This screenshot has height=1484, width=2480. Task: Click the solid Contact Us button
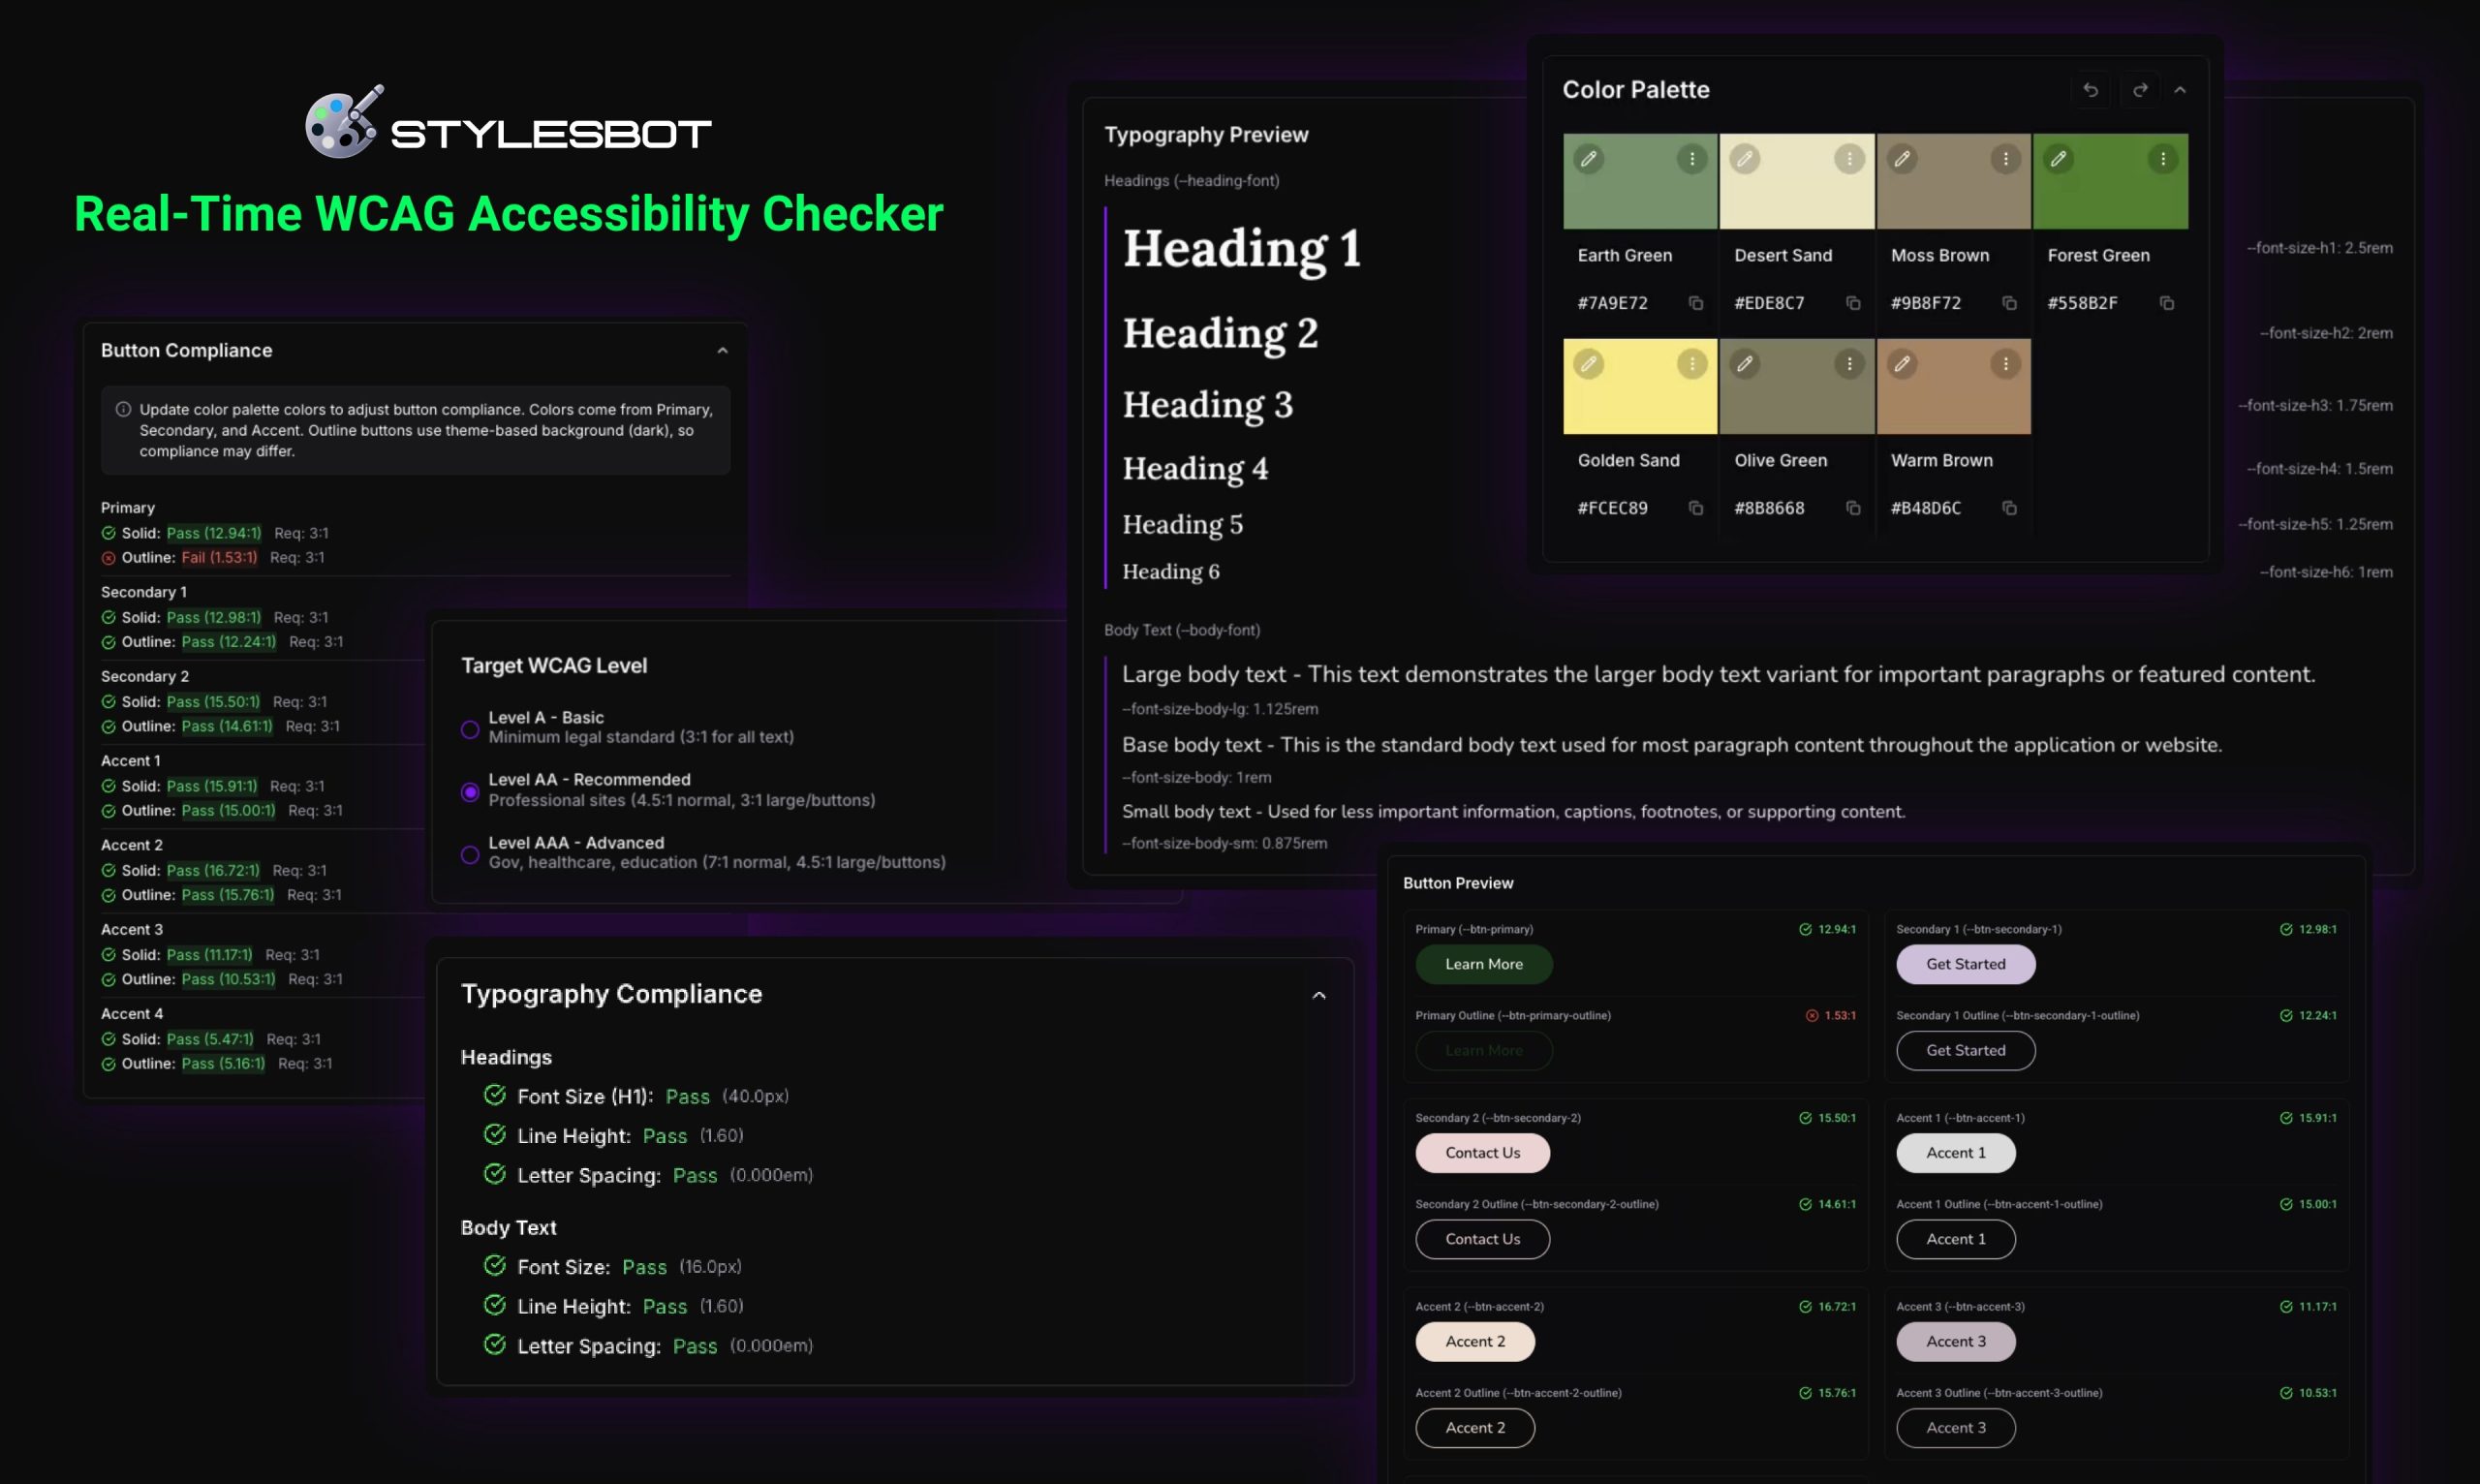coord(1482,1152)
